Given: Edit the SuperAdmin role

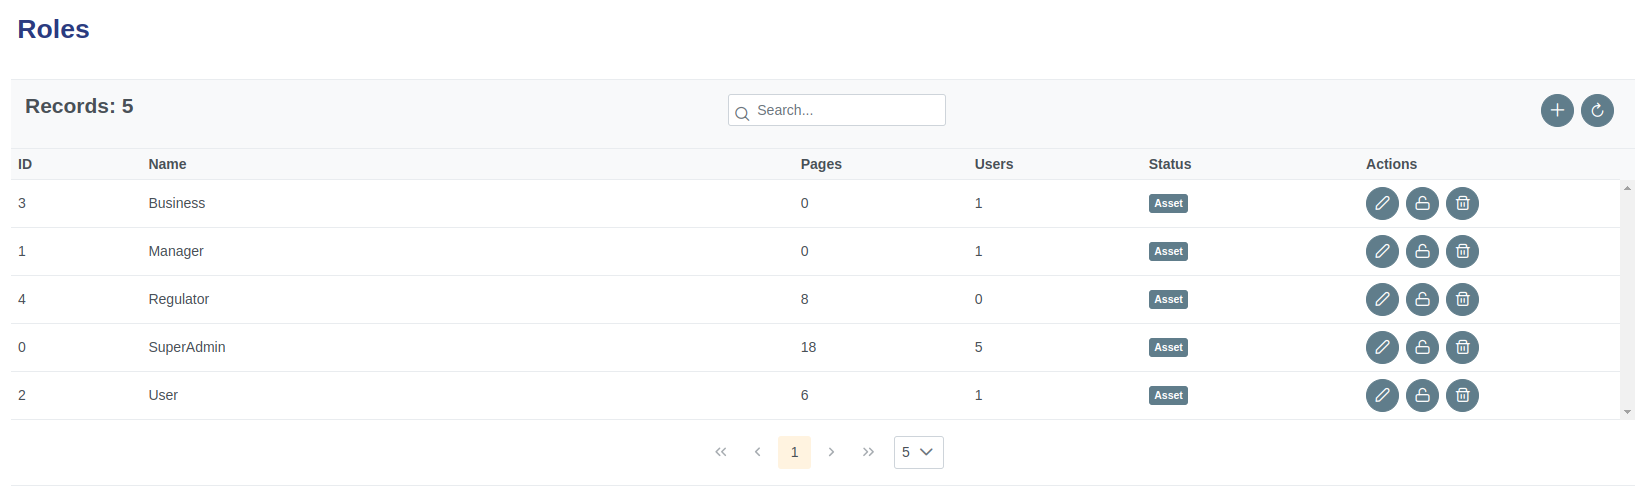Looking at the screenshot, I should (1382, 347).
